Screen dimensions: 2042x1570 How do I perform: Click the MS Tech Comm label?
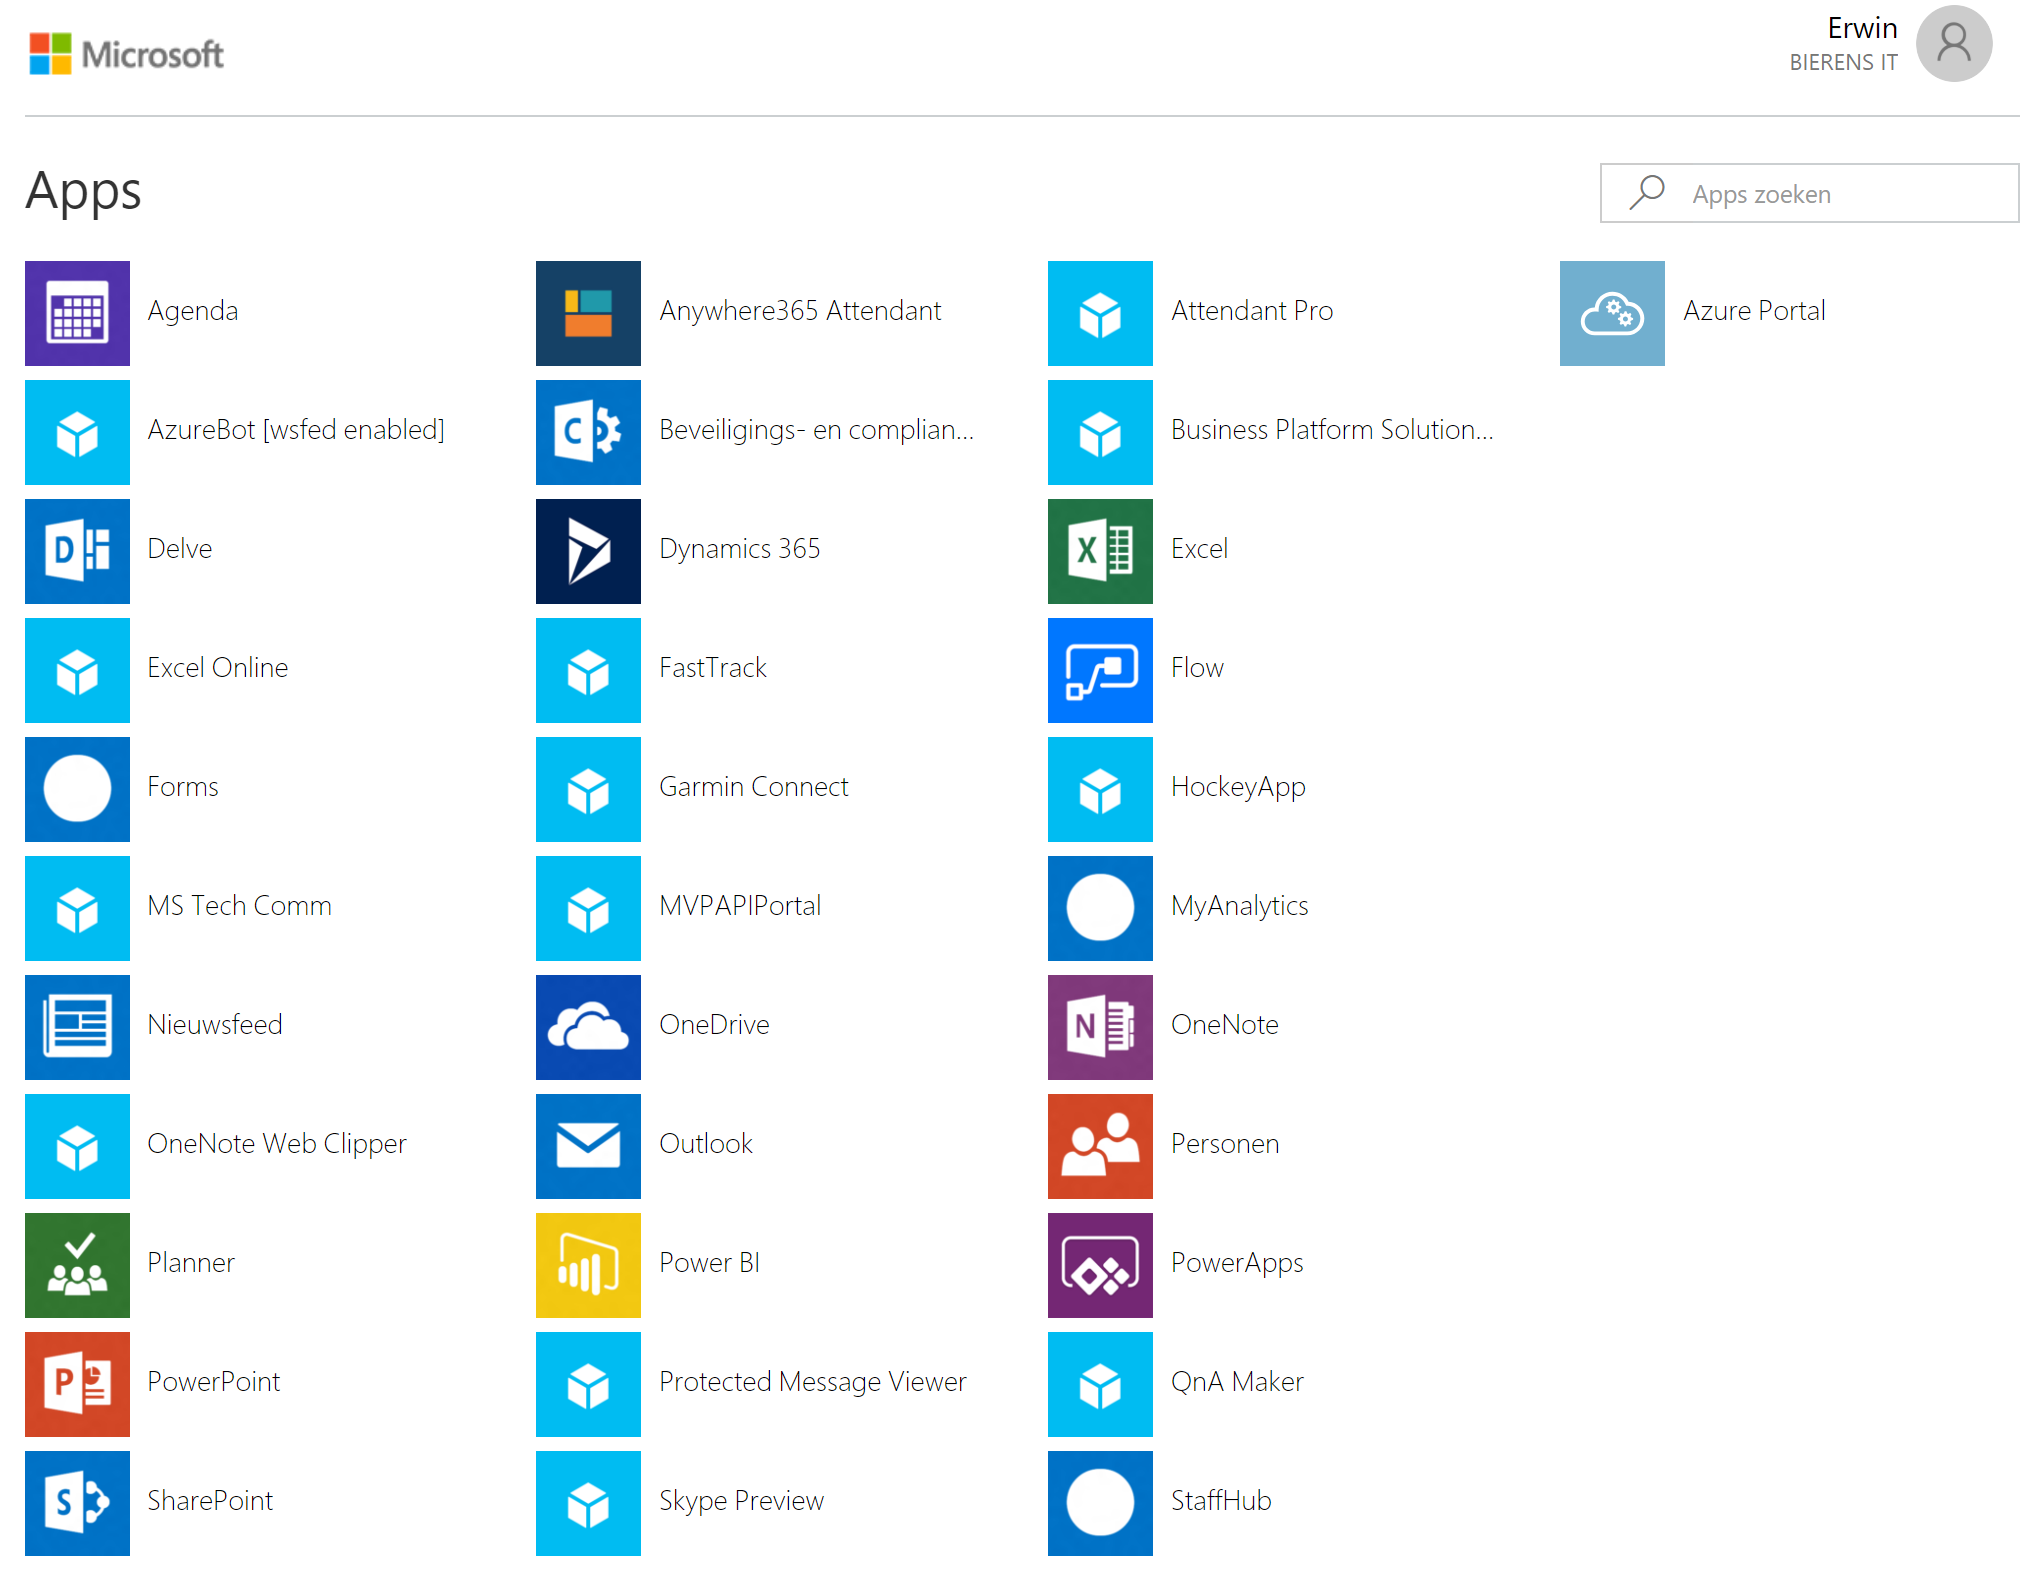[x=240, y=906]
